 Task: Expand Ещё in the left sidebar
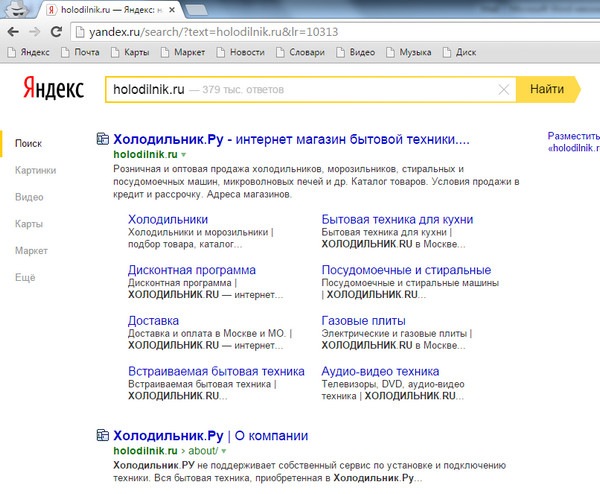click(x=25, y=277)
